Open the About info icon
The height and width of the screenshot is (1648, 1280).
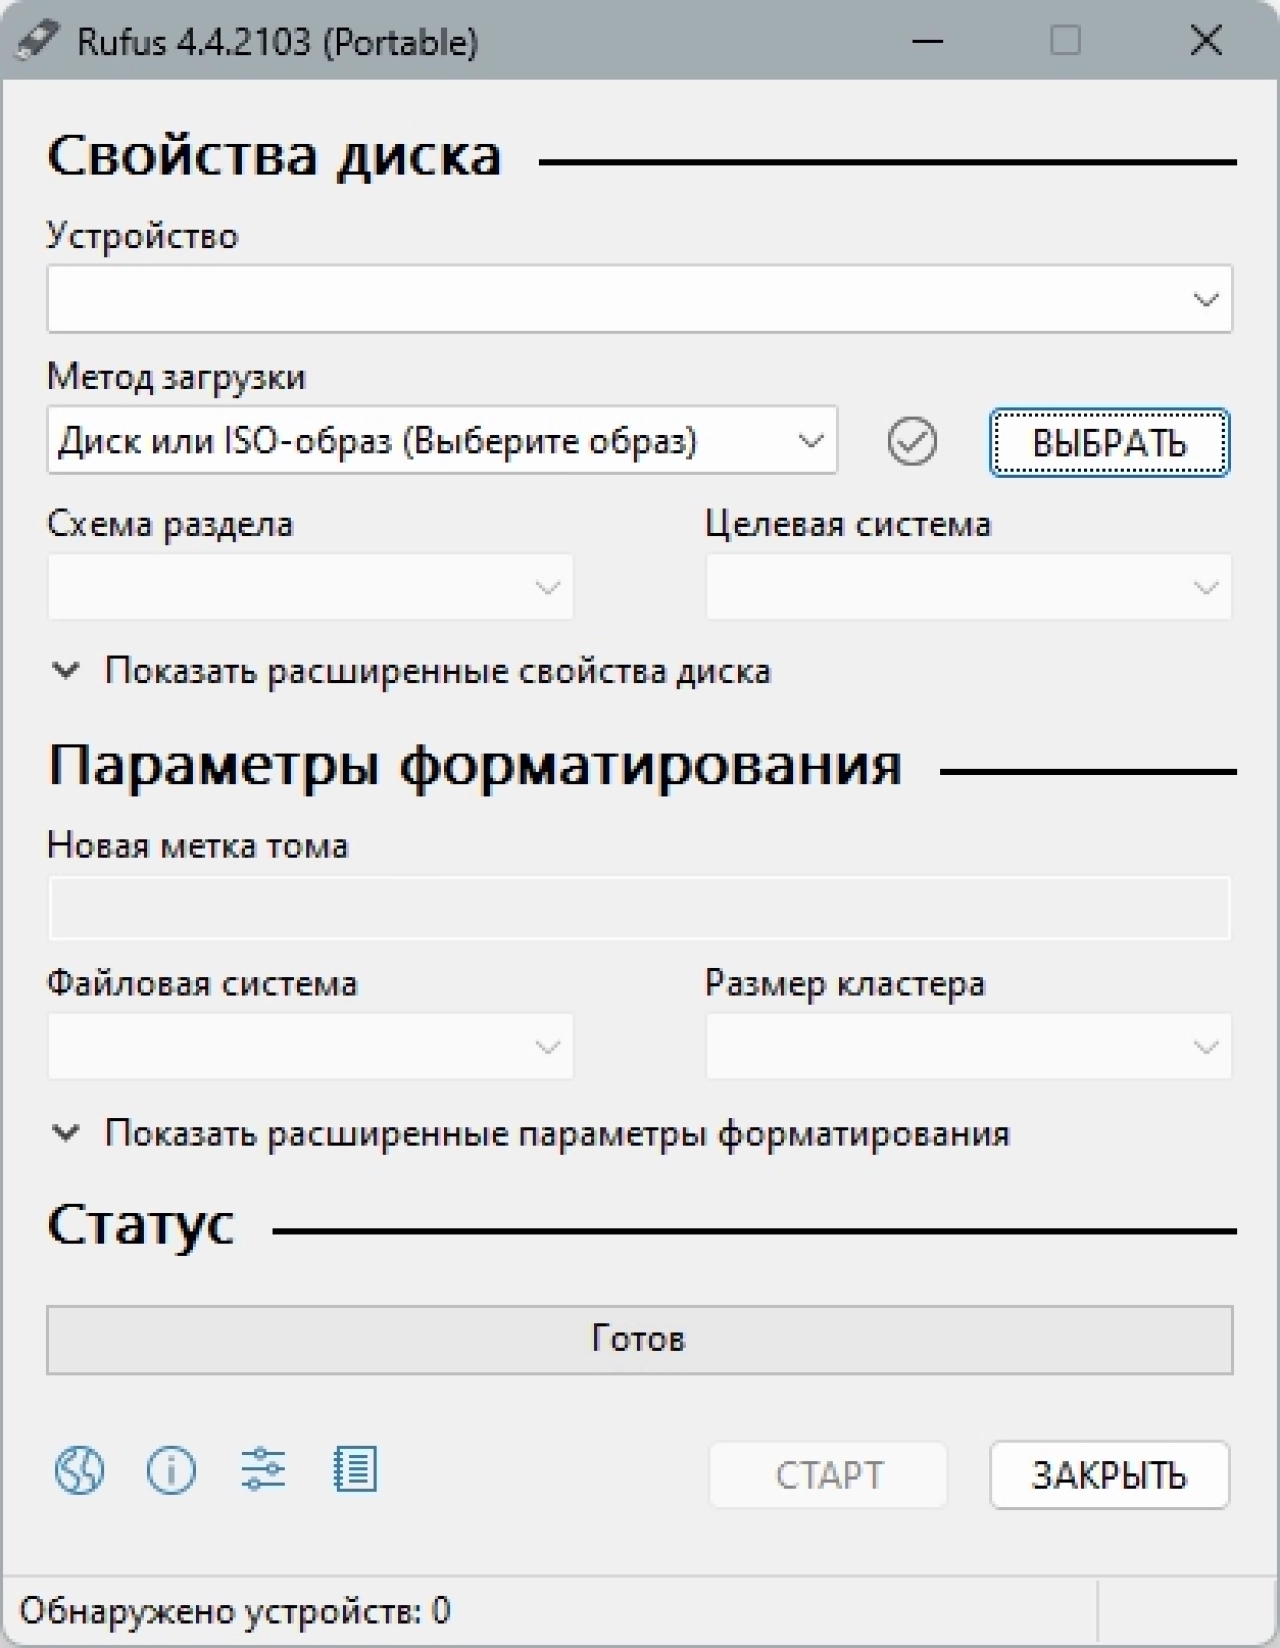click(x=171, y=1470)
